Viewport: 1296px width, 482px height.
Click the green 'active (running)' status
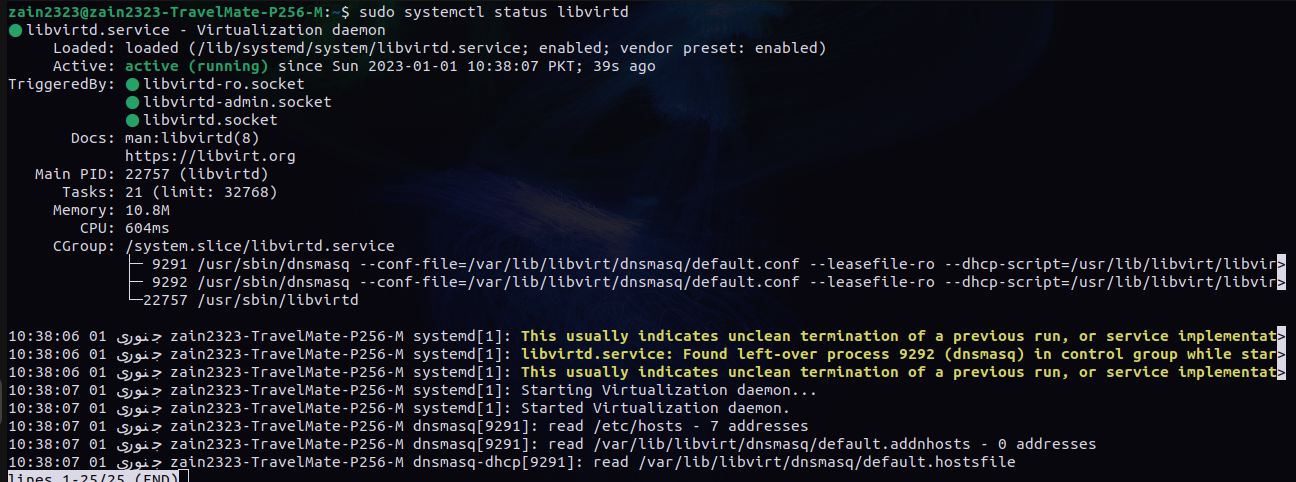pos(197,66)
